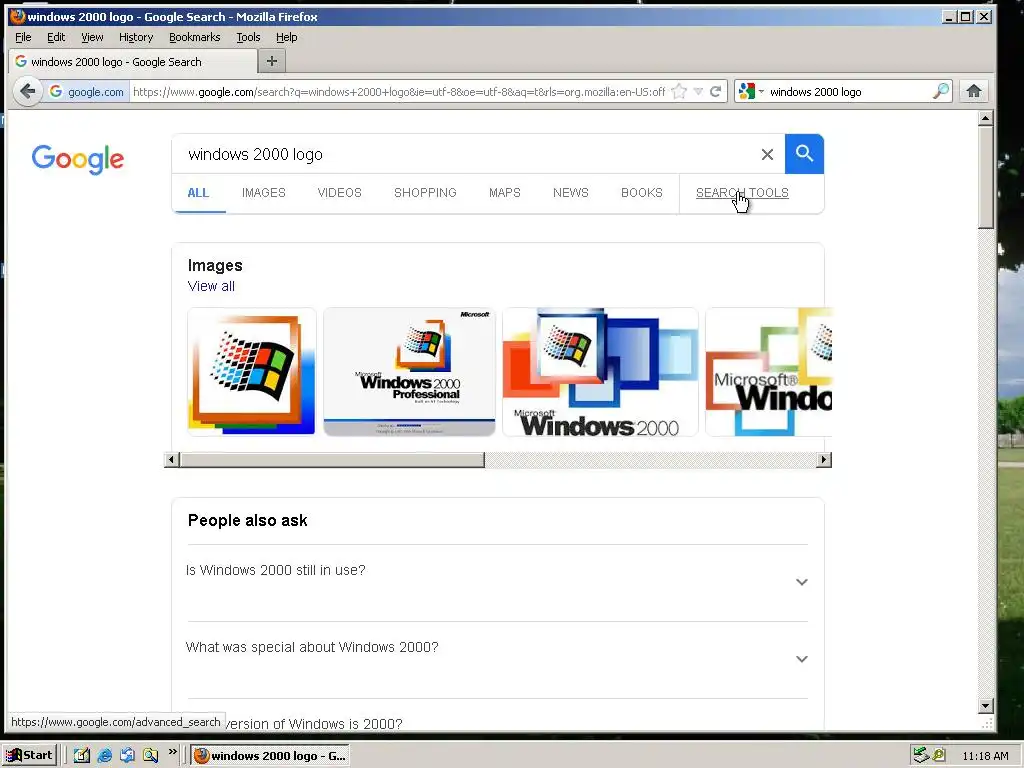Screen dimensions: 1024x768
Task: Click the quick launch search folder icon
Action: 150,756
